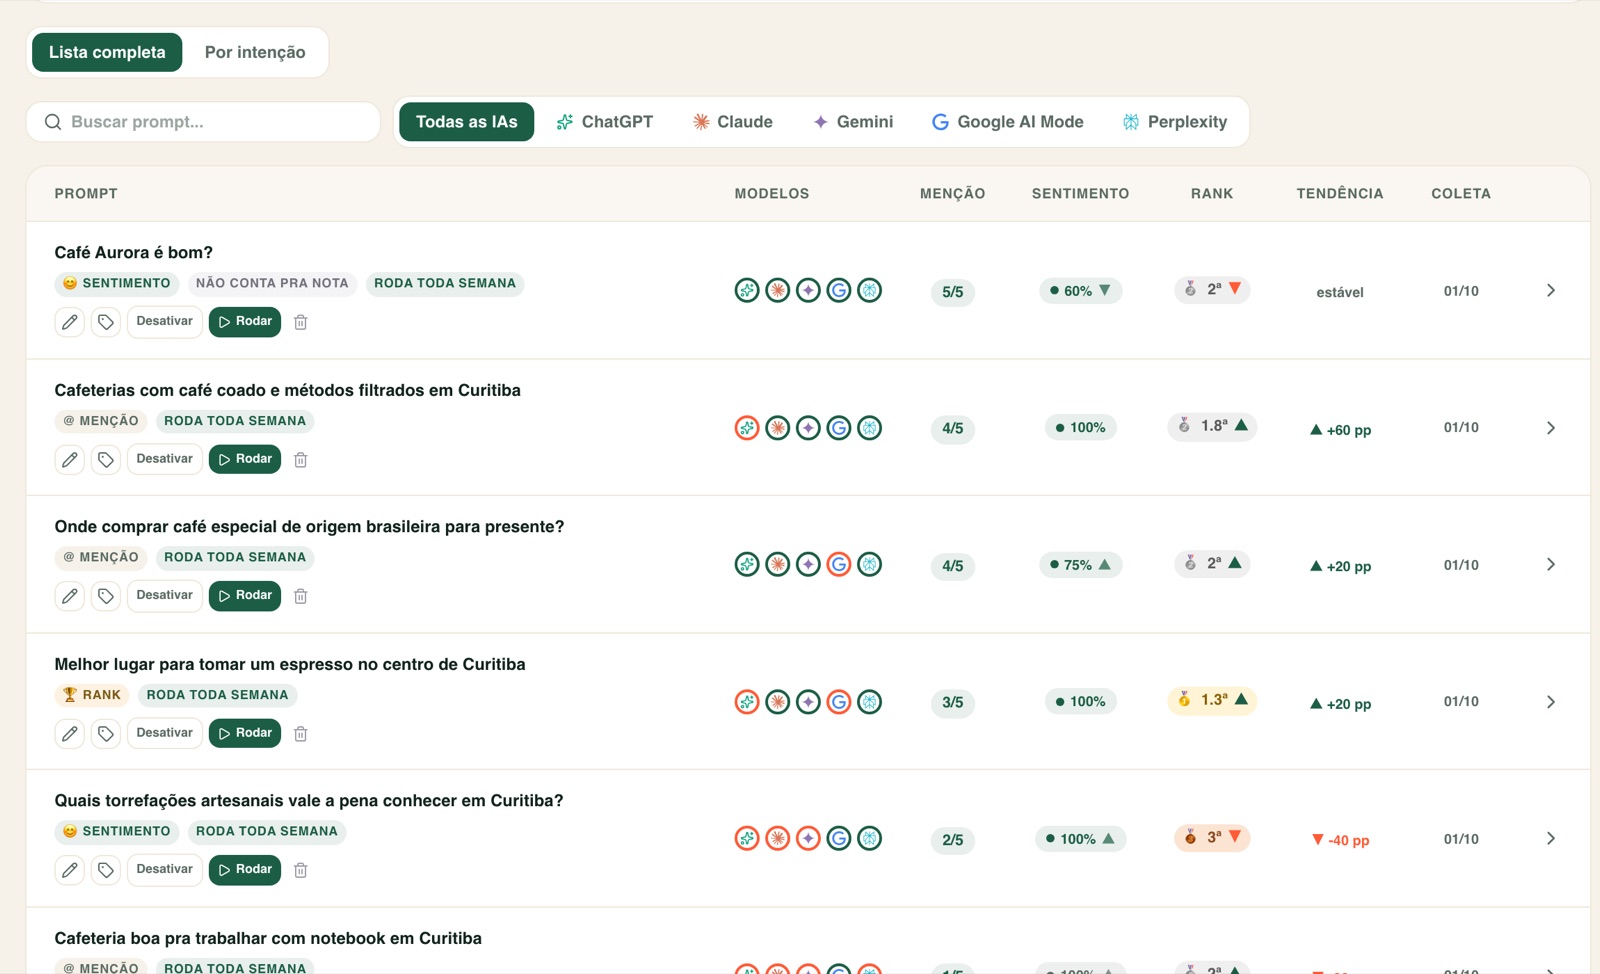This screenshot has height=974, width=1600.
Task: Deactivate 'Quais torrefações artesanais' prompt
Action: [164, 870]
